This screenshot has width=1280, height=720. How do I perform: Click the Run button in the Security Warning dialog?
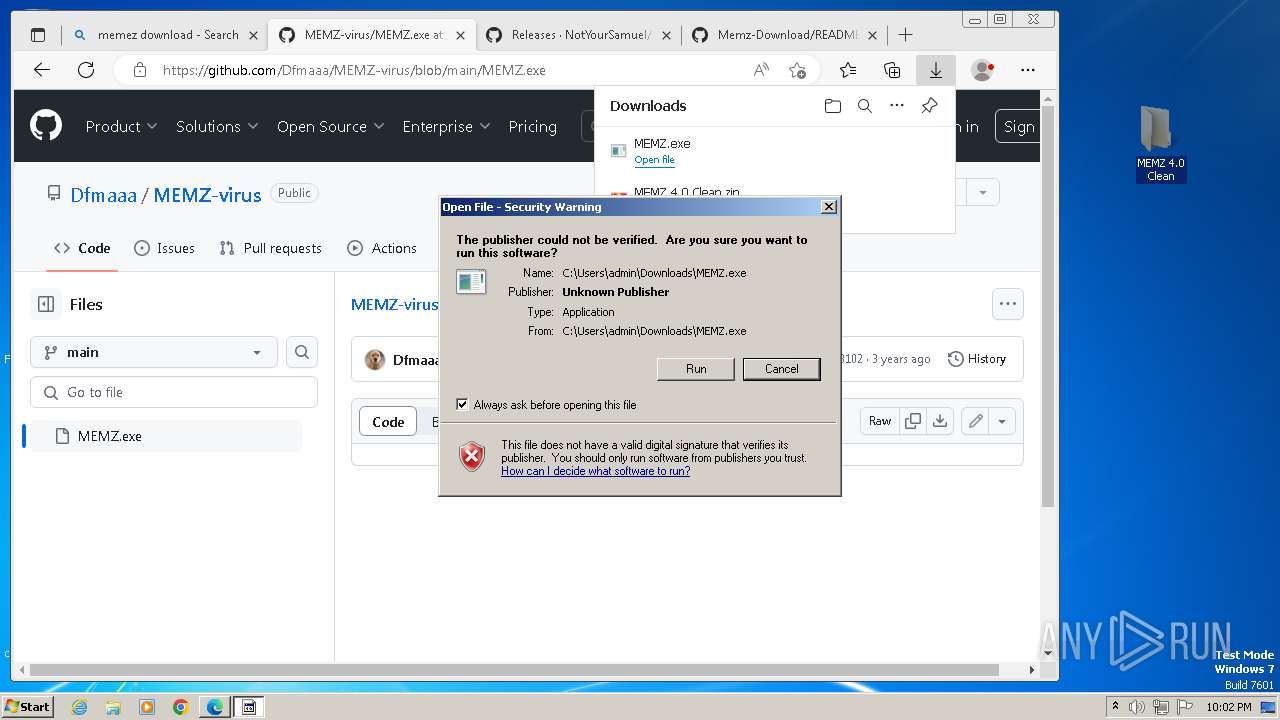click(x=696, y=369)
